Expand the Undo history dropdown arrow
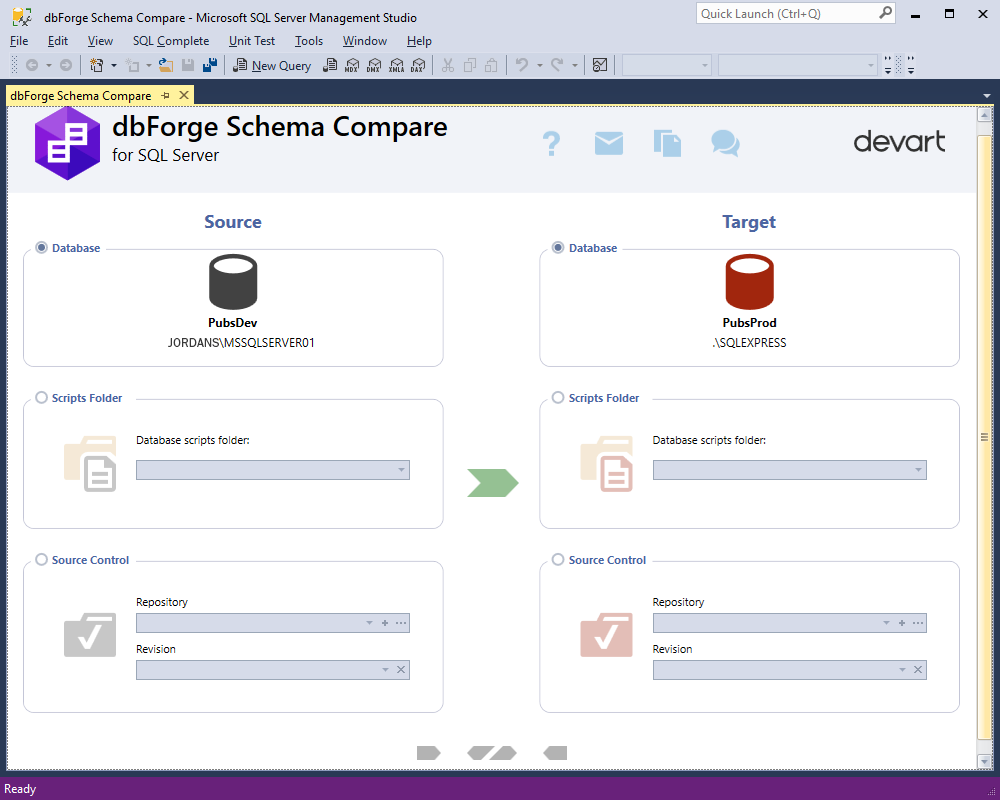The width and height of the screenshot is (1000, 800). (x=539, y=65)
